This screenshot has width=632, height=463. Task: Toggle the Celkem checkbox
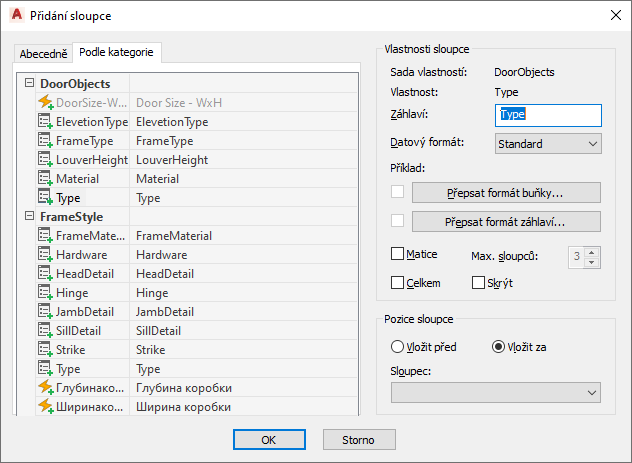click(398, 283)
